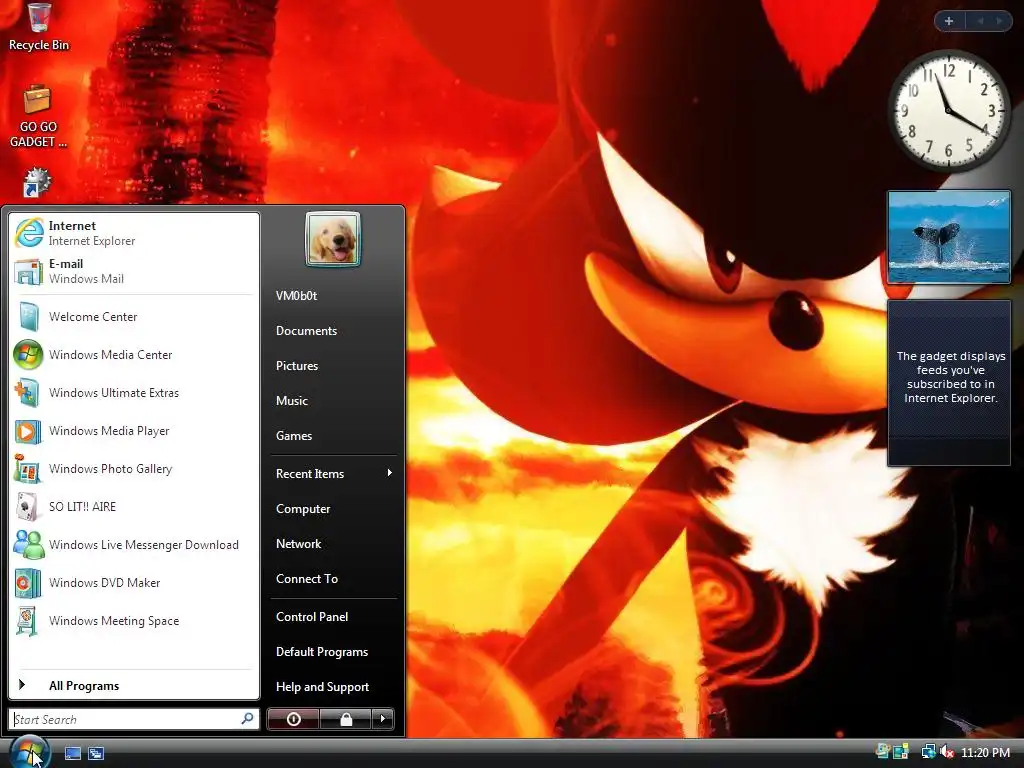Open Default Programs
This screenshot has height=768, width=1024.
(x=333, y=652)
